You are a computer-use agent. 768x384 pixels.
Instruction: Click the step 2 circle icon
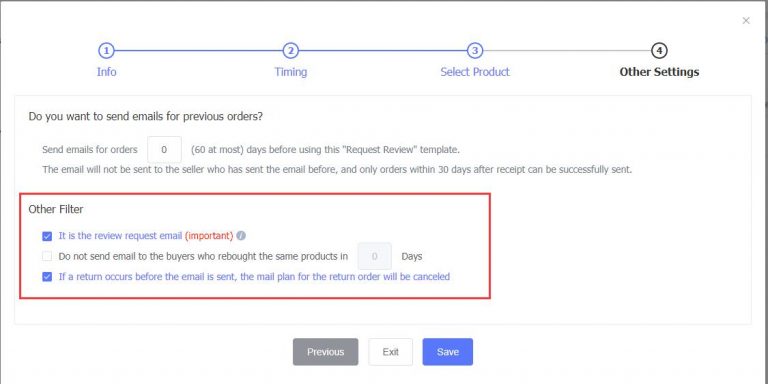tap(290, 50)
